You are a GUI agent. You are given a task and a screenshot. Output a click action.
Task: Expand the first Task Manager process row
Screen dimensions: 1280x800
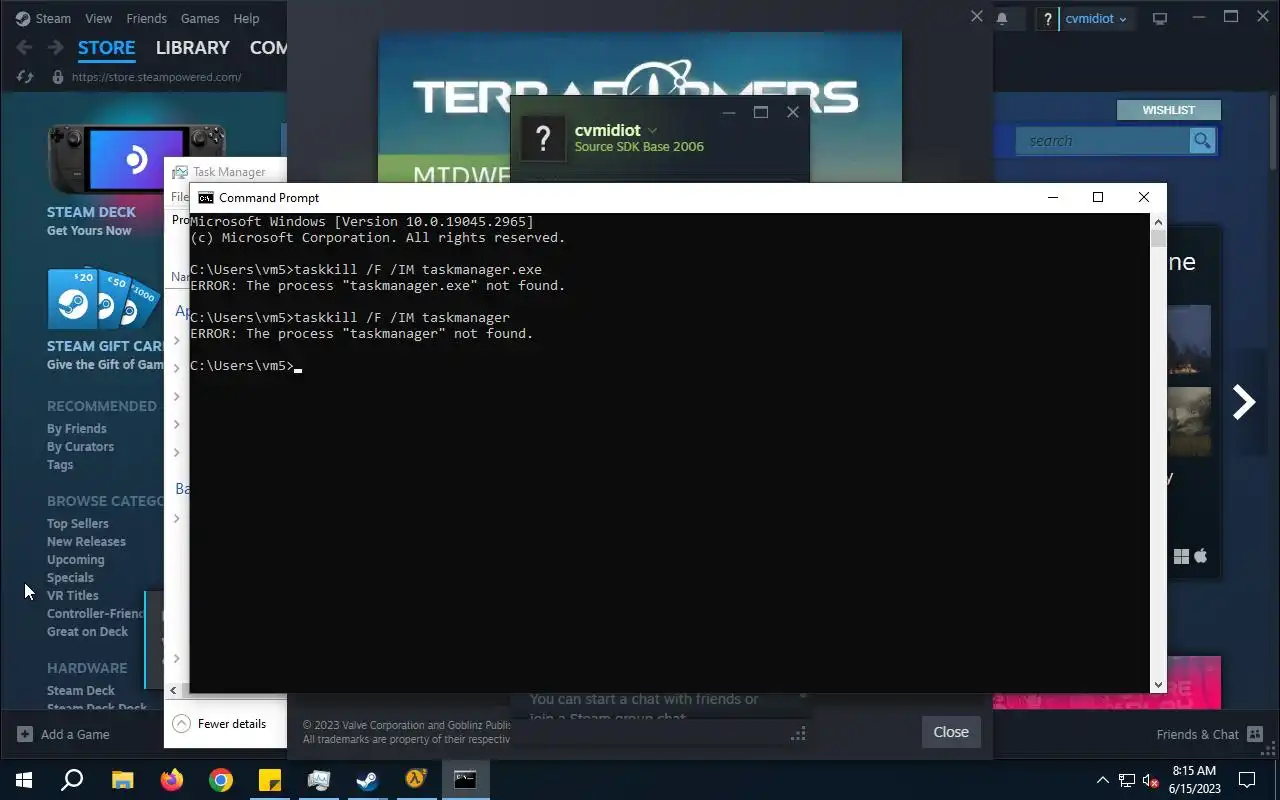[x=177, y=340]
